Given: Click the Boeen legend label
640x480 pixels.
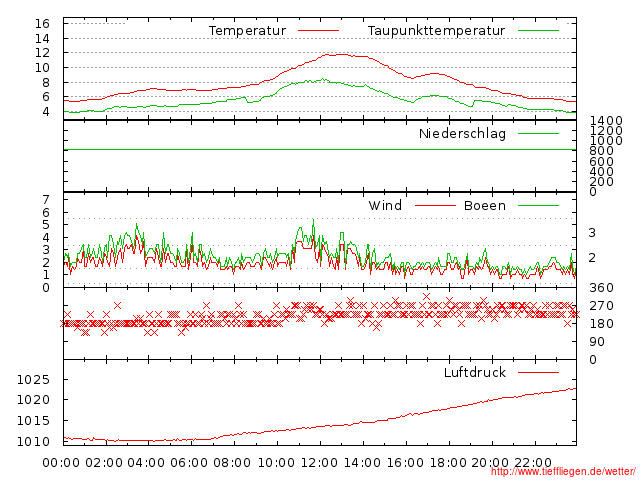Looking at the screenshot, I should [485, 205].
